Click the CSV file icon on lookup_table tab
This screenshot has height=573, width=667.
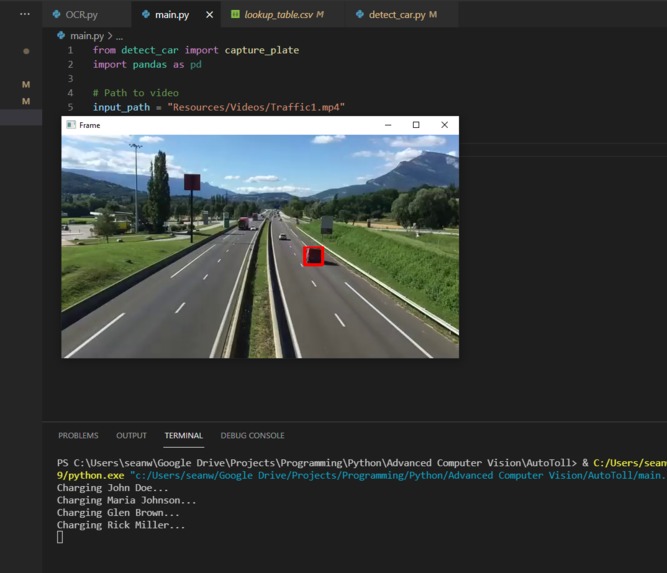[x=235, y=14]
